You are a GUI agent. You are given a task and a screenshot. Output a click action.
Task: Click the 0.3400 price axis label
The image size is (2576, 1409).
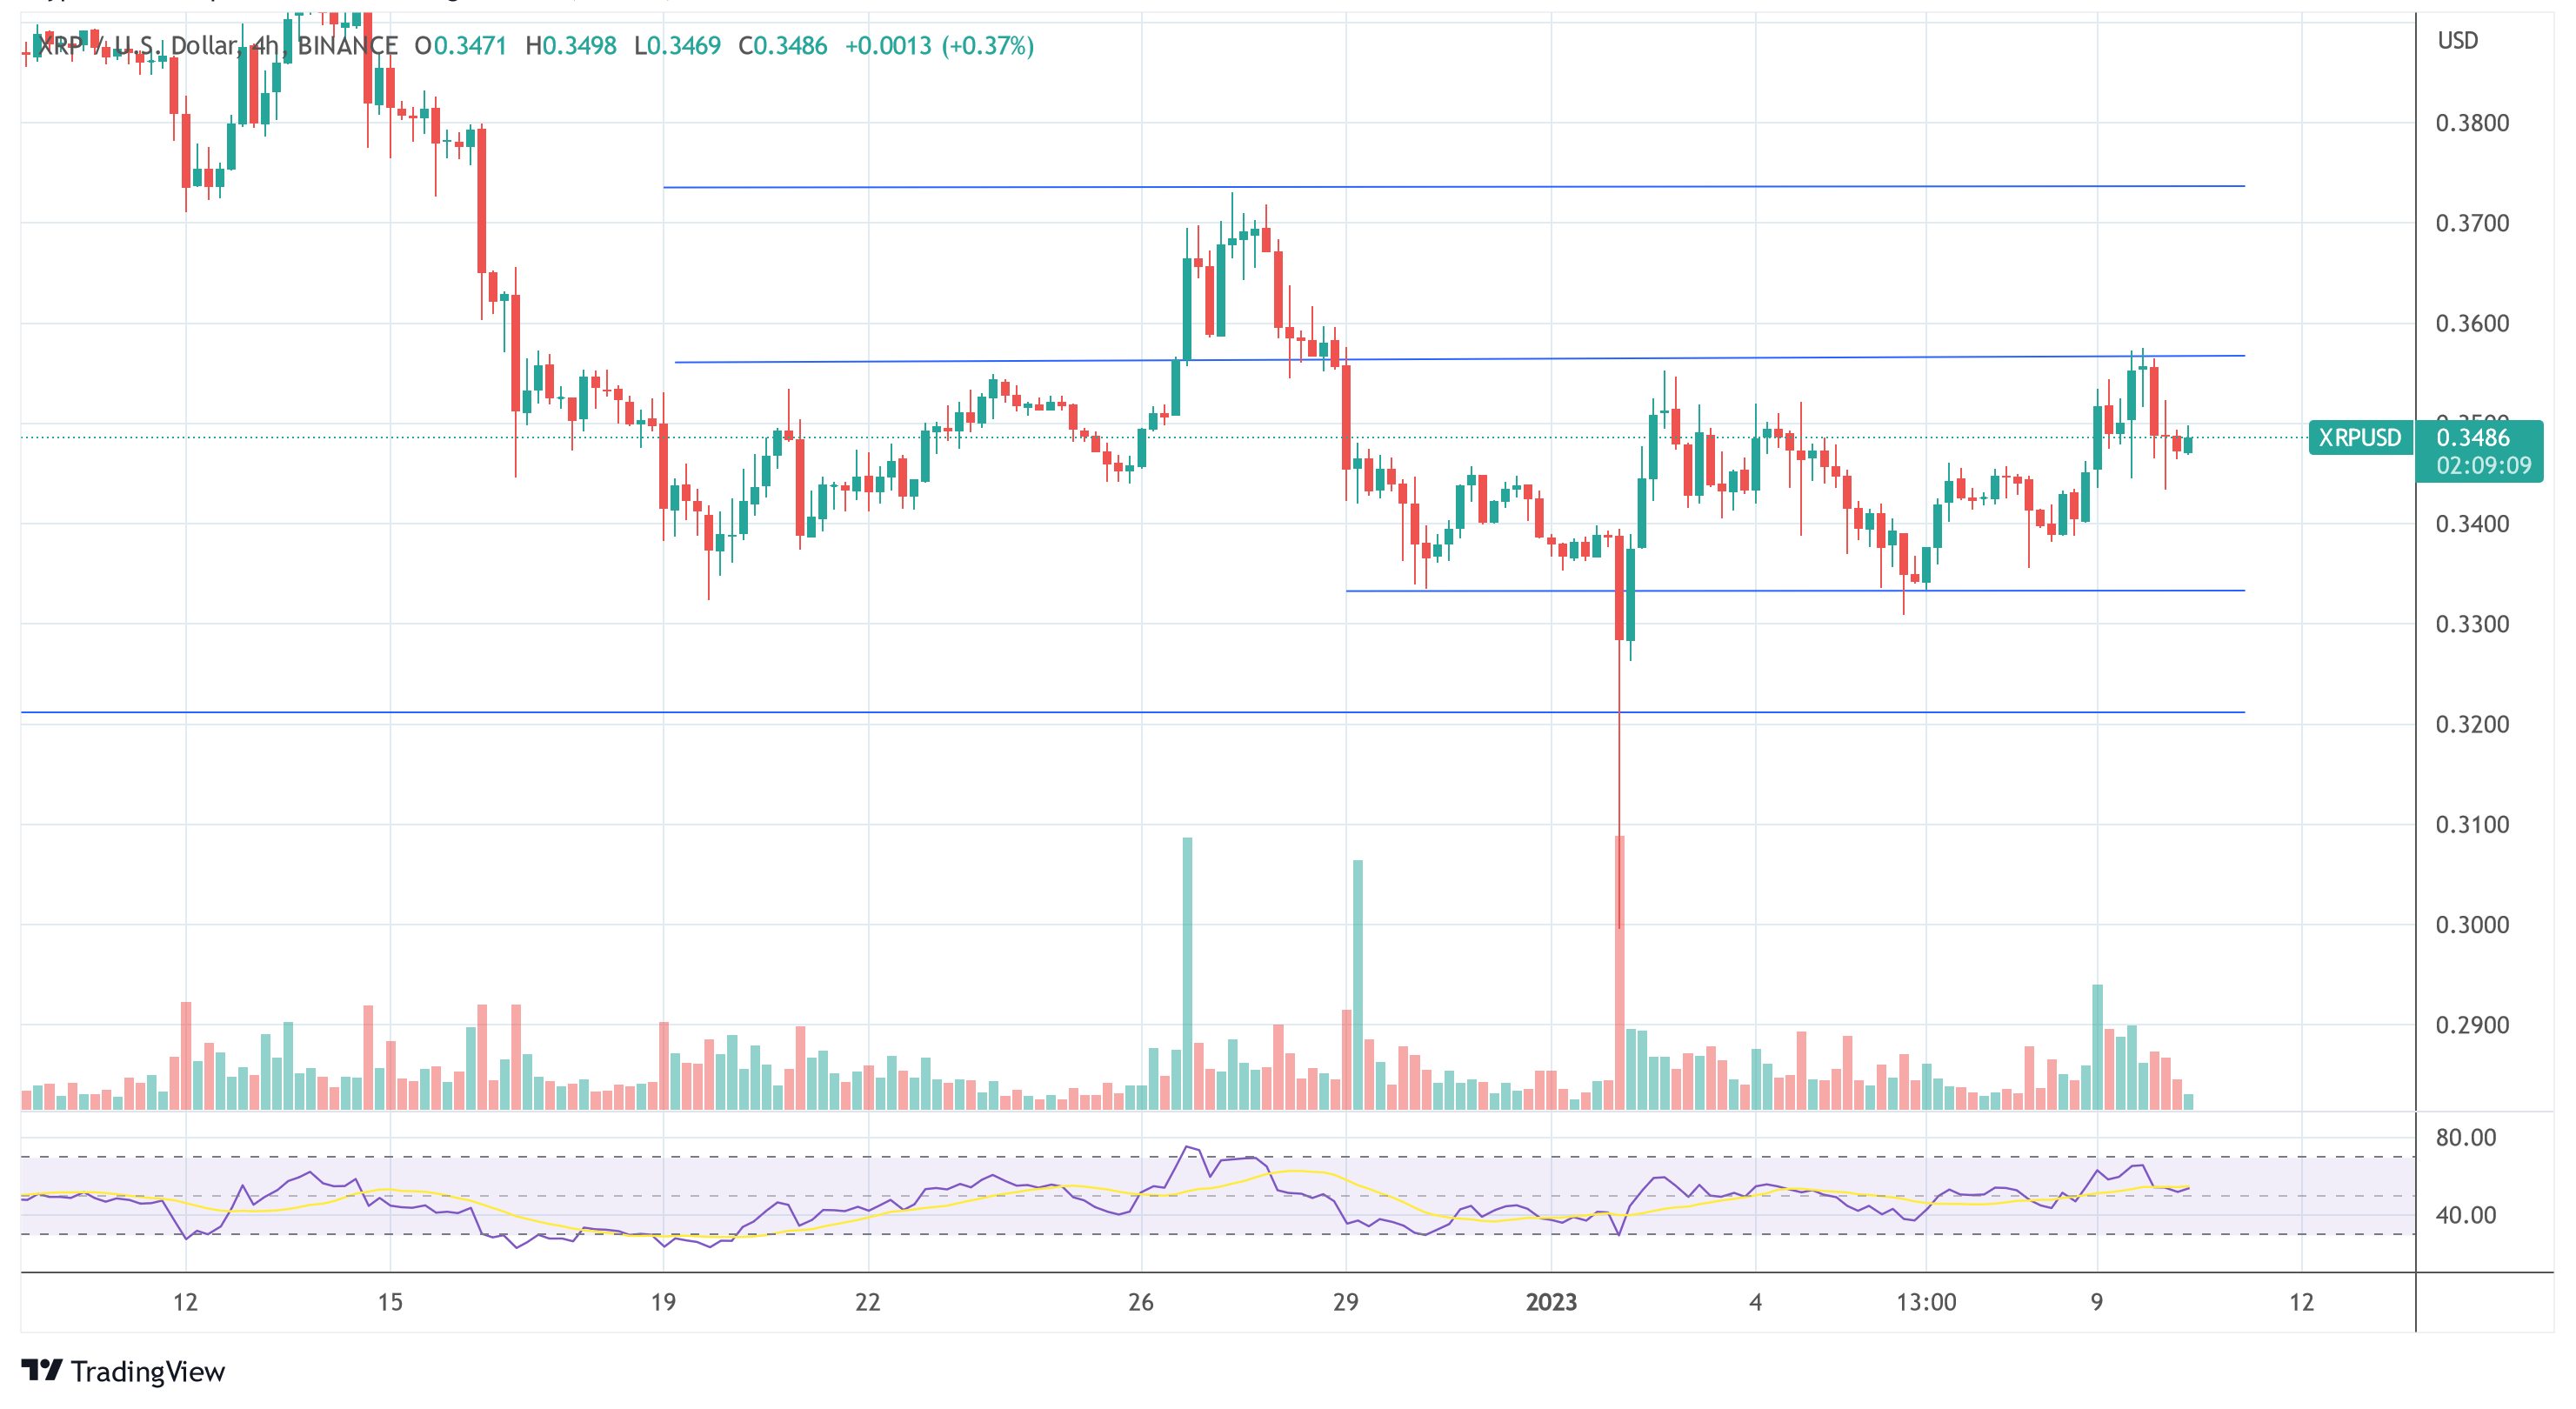pyautogui.click(x=2472, y=524)
